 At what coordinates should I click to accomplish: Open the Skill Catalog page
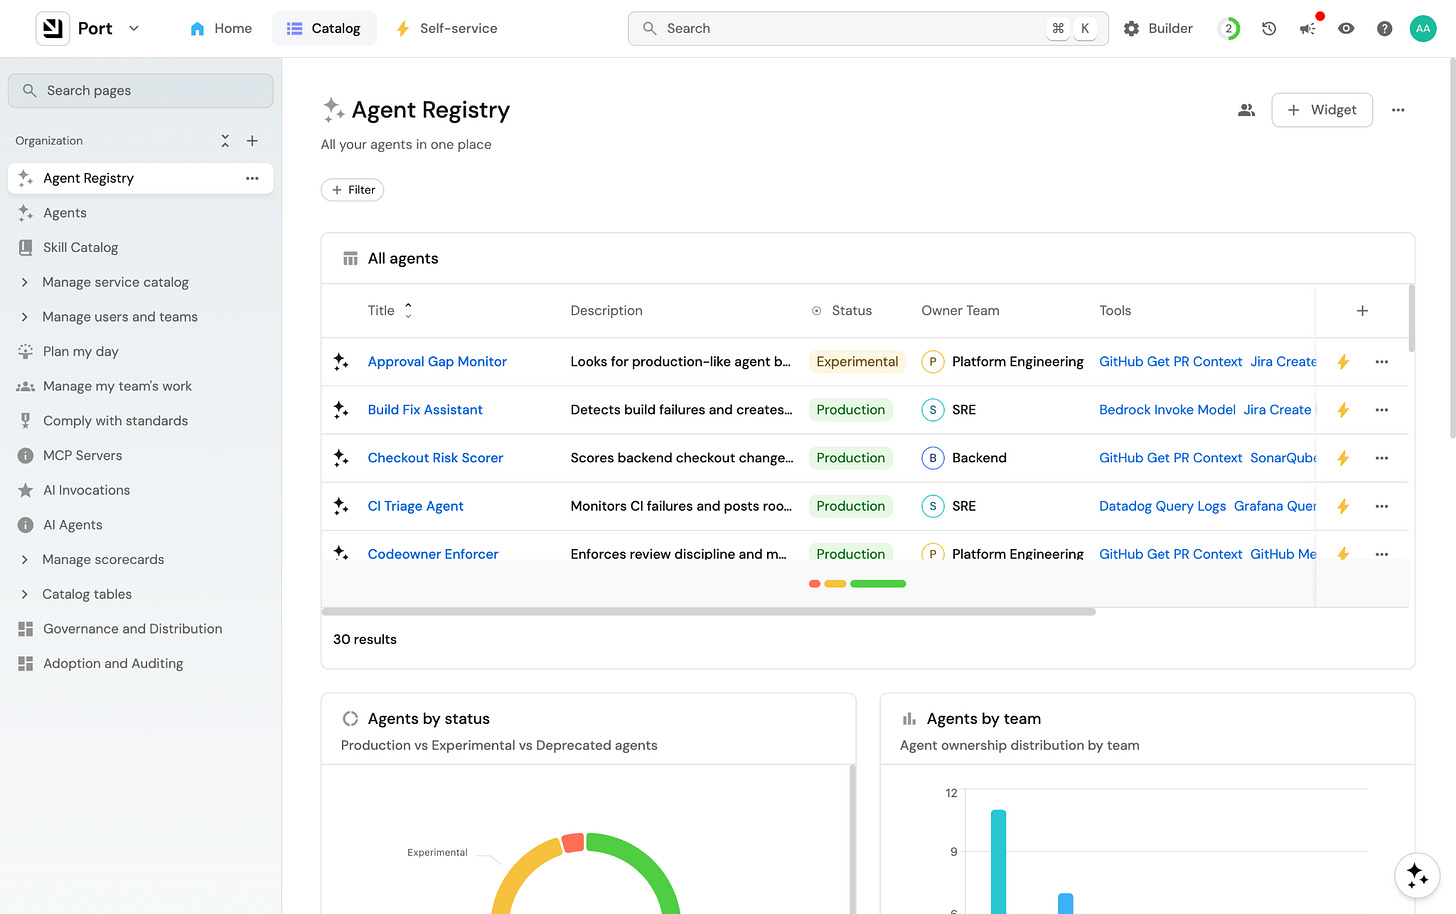click(x=80, y=248)
